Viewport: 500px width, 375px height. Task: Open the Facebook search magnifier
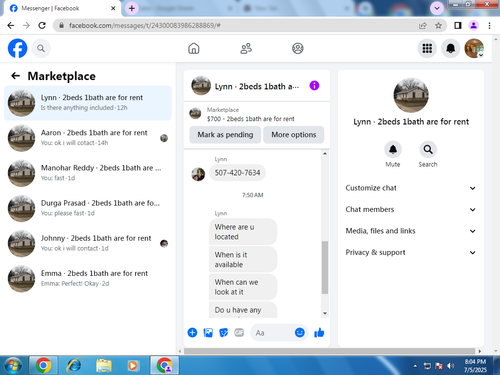41,49
